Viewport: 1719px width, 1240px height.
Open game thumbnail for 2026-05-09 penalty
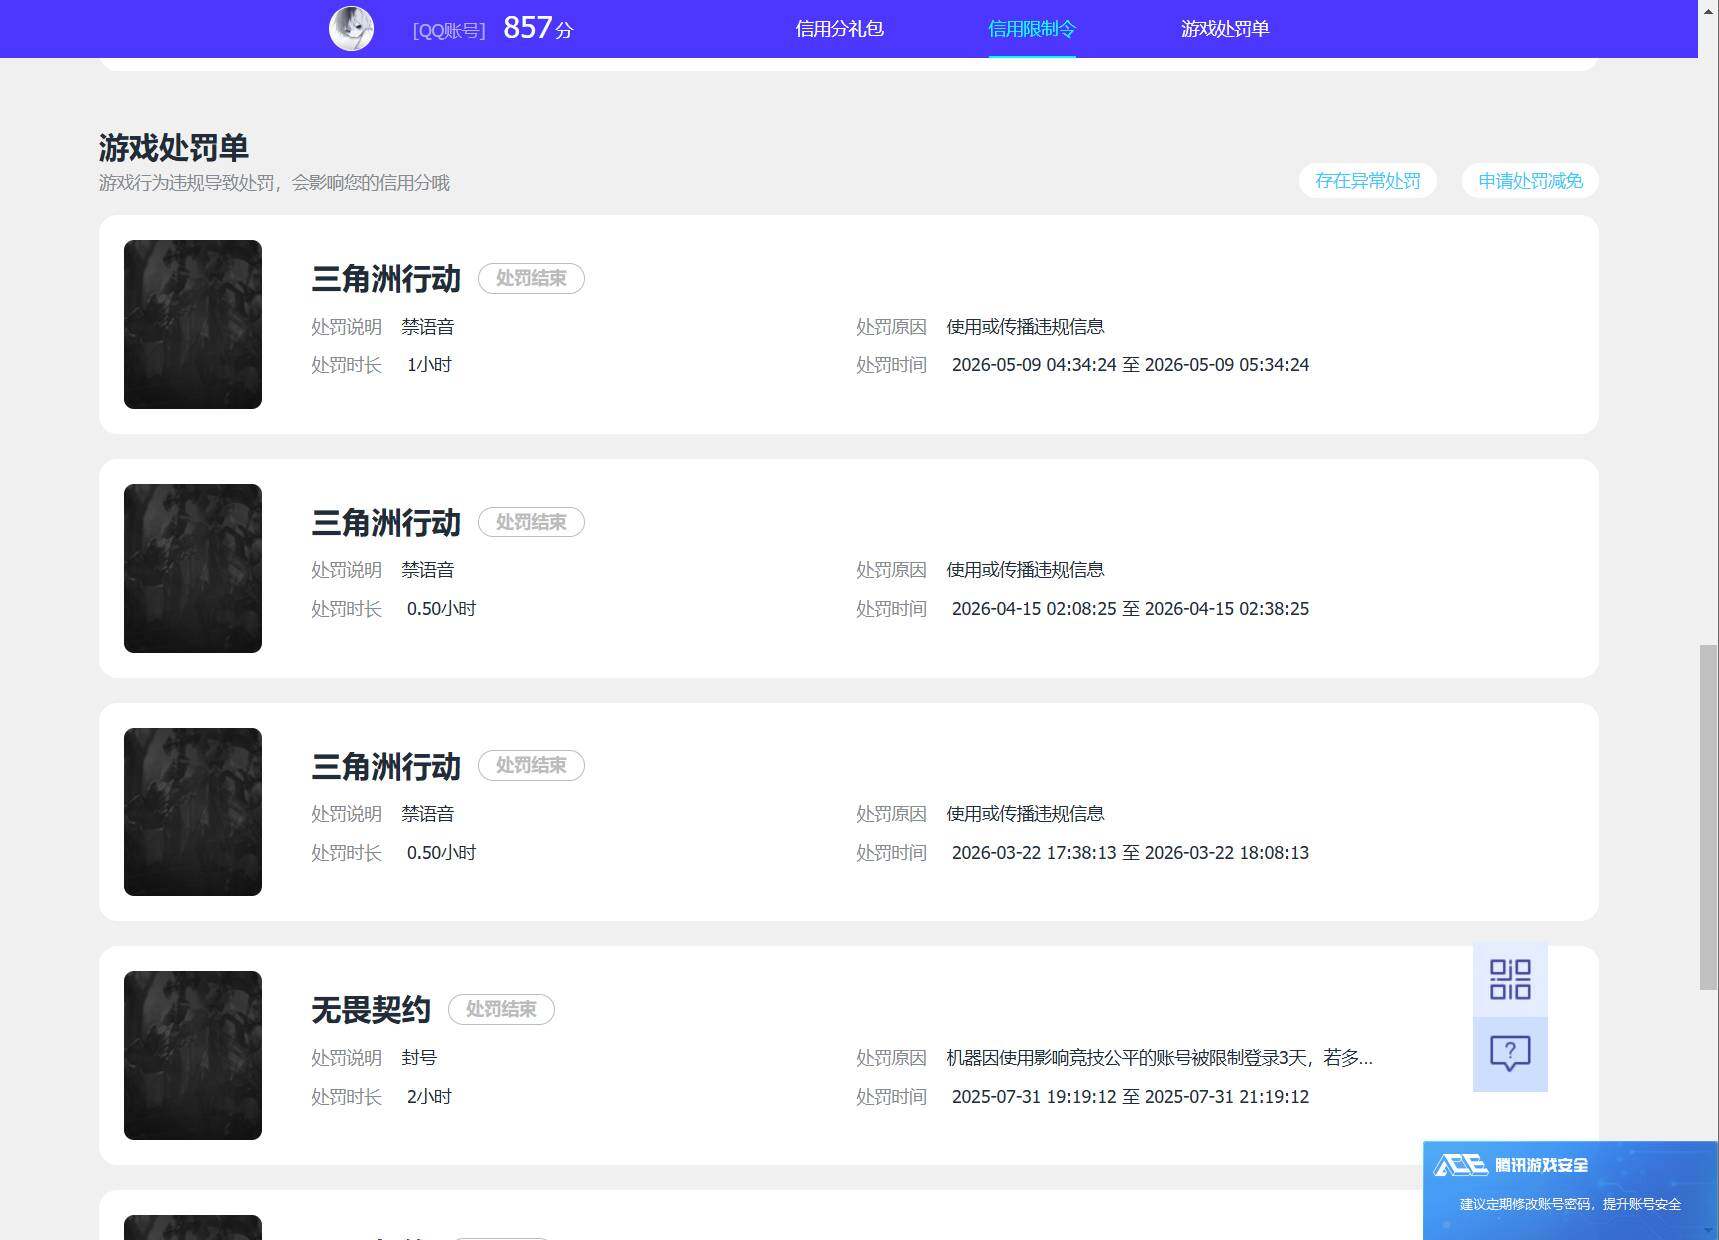tap(193, 324)
